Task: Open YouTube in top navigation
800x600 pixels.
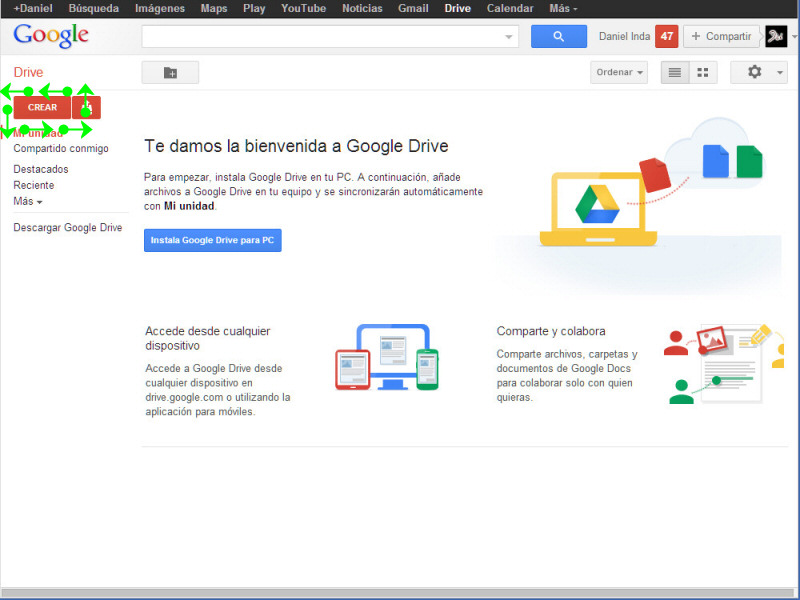Action: click(x=304, y=9)
